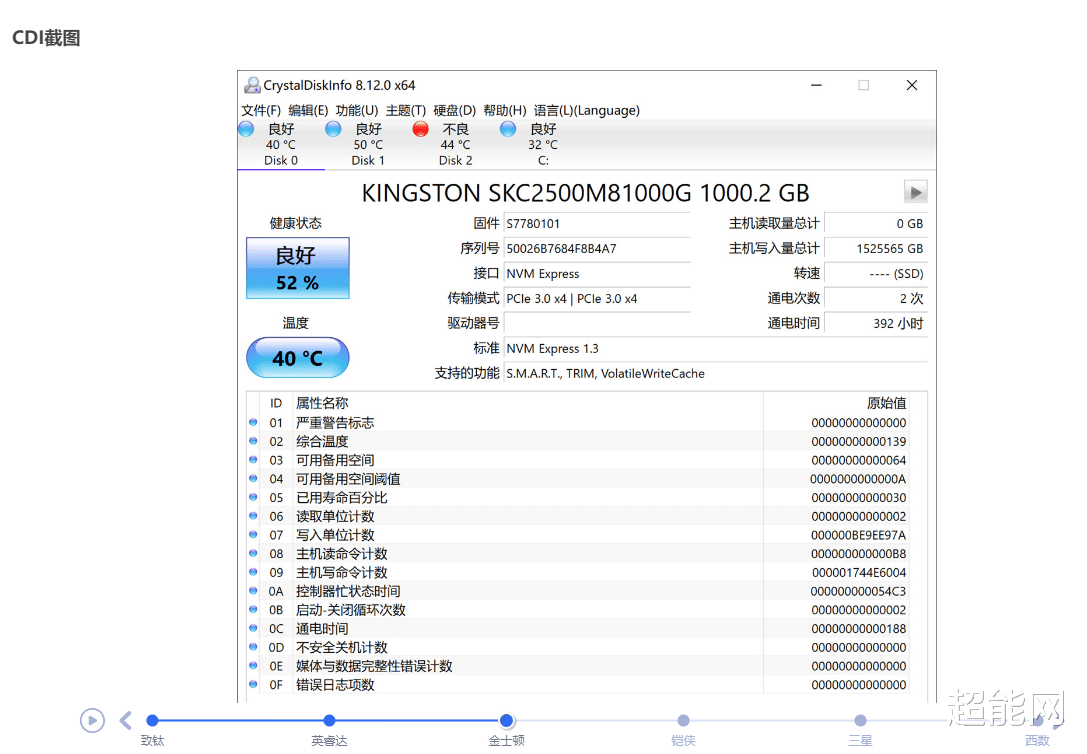Open the 语言(L)(Language) menu
This screenshot has width=1087, height=754.
[586, 110]
